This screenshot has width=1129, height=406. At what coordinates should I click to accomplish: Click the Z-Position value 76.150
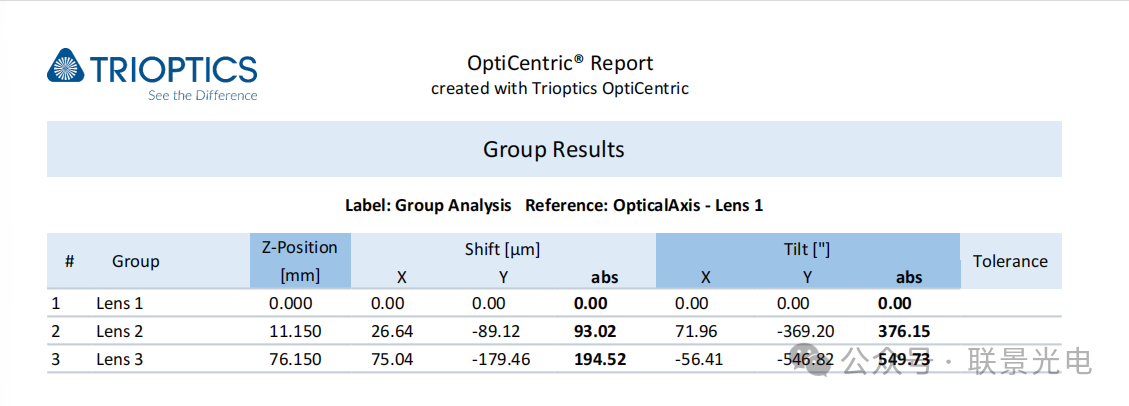(x=296, y=359)
